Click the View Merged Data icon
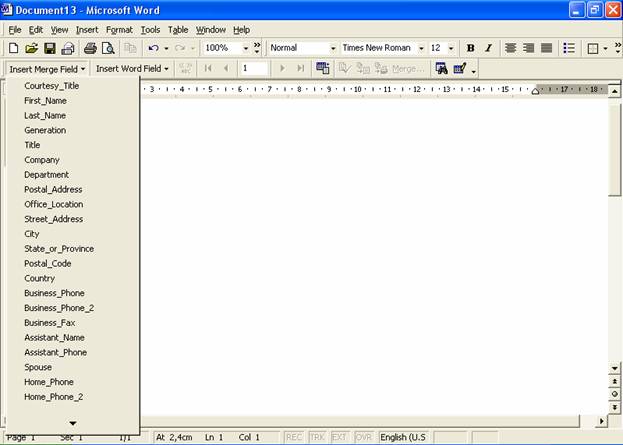The height and width of the screenshot is (445, 623). pos(186,68)
